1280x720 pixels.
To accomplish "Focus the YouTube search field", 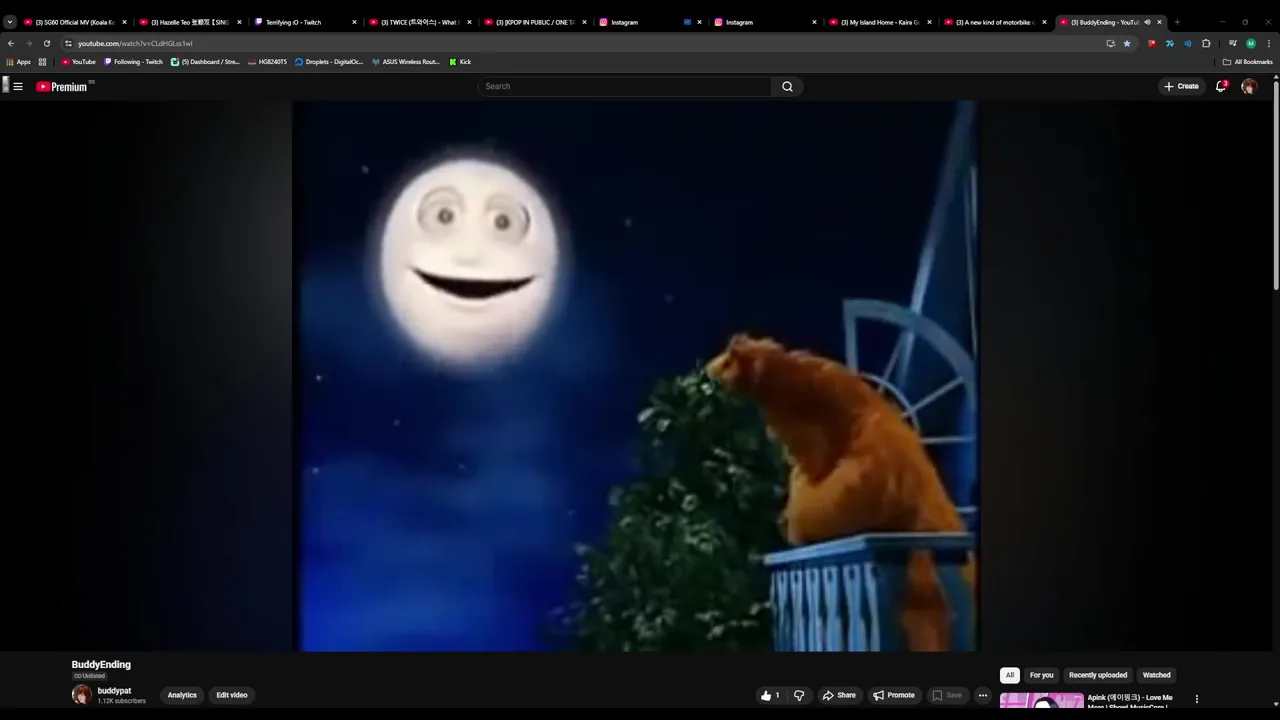I will 625,86.
